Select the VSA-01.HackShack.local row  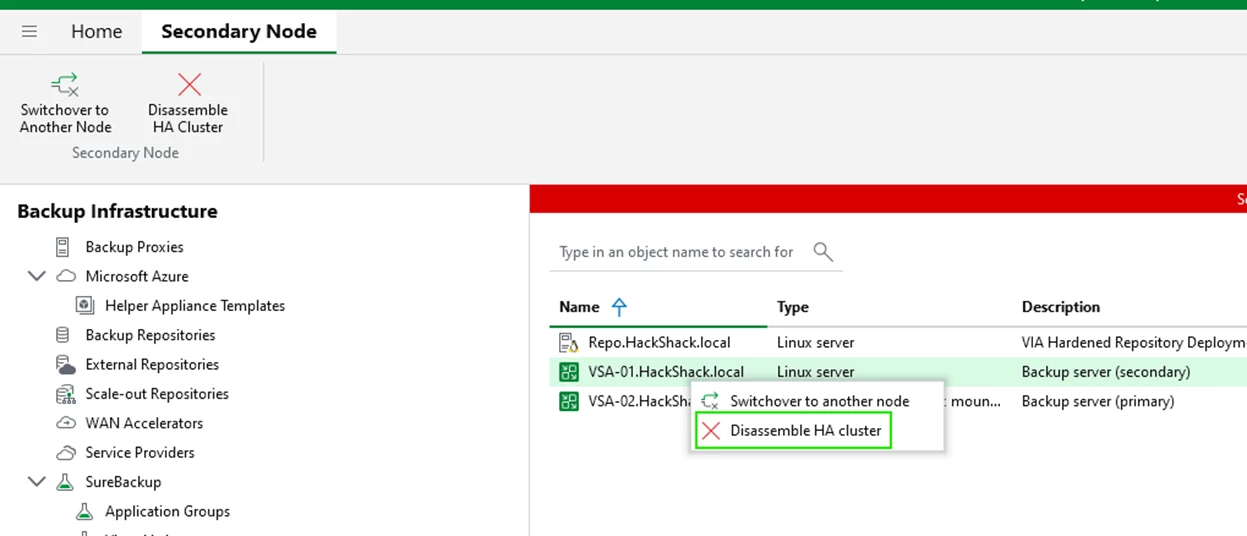coord(898,372)
